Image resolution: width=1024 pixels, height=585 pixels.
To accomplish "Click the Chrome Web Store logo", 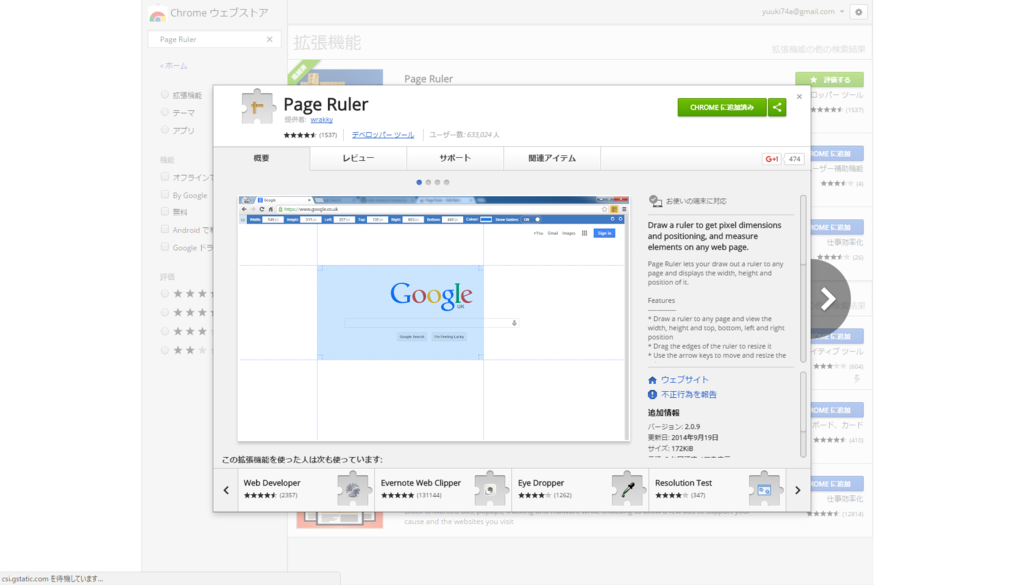I will (157, 14).
